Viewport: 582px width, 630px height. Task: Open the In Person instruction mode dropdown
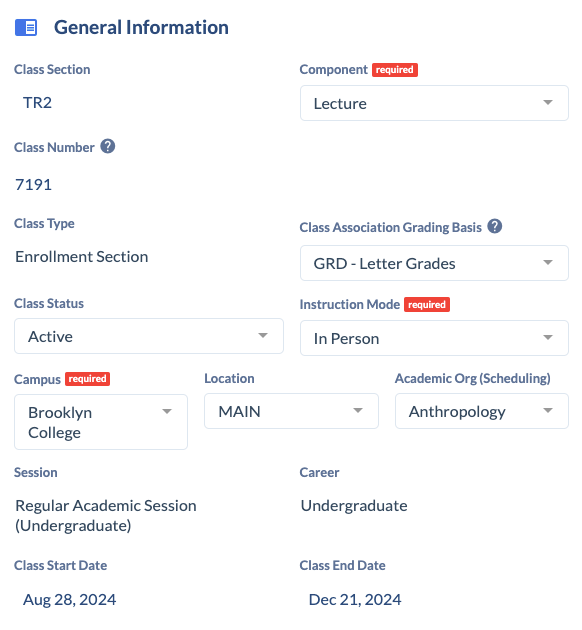point(434,338)
